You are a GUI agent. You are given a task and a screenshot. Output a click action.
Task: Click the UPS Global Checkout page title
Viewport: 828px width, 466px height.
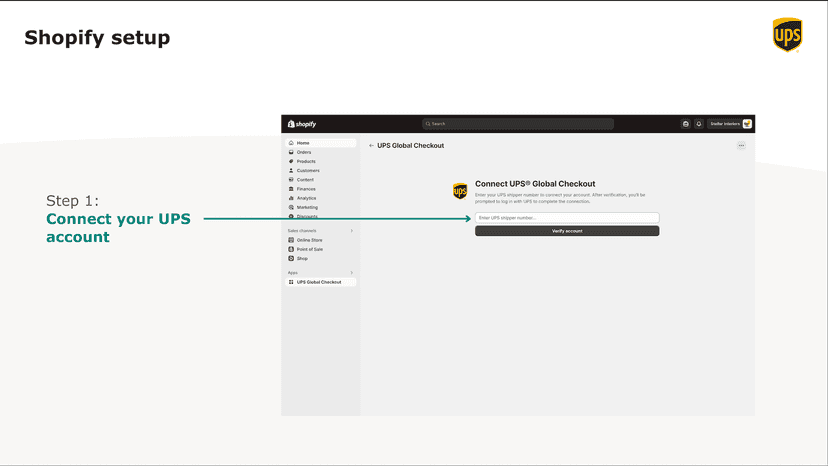click(410, 145)
